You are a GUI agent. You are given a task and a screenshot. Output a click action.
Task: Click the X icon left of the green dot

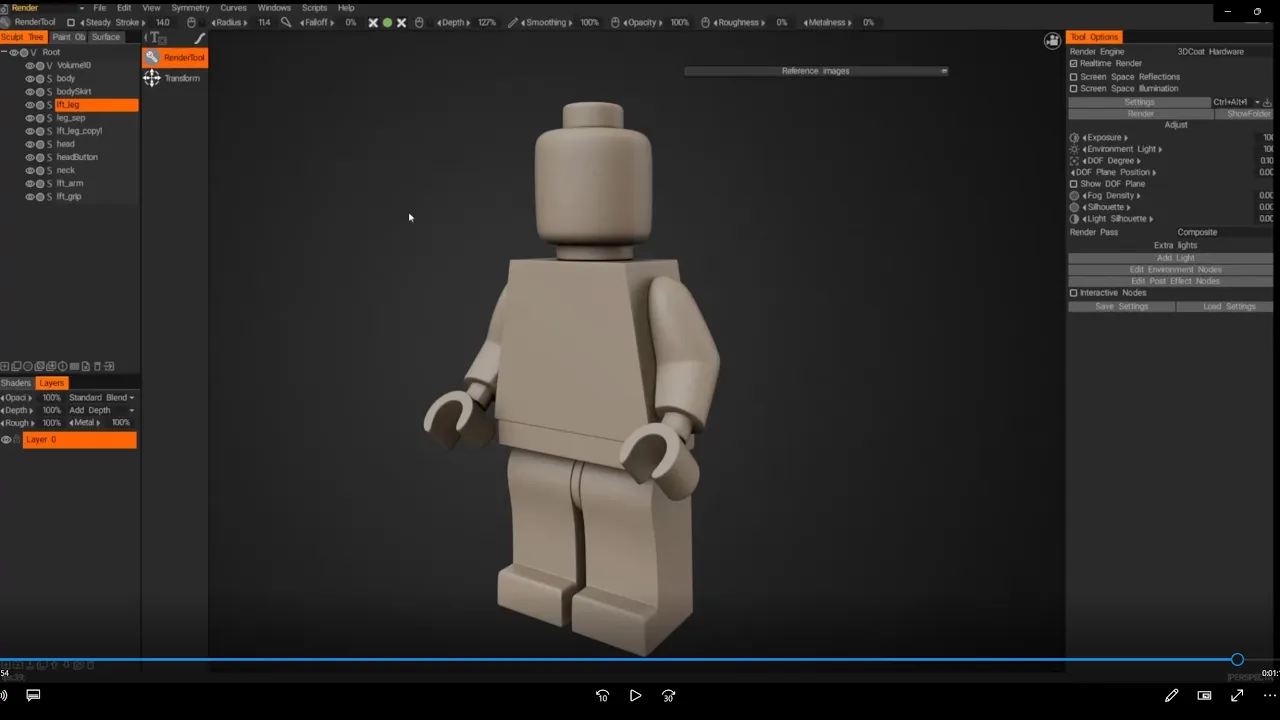(373, 22)
